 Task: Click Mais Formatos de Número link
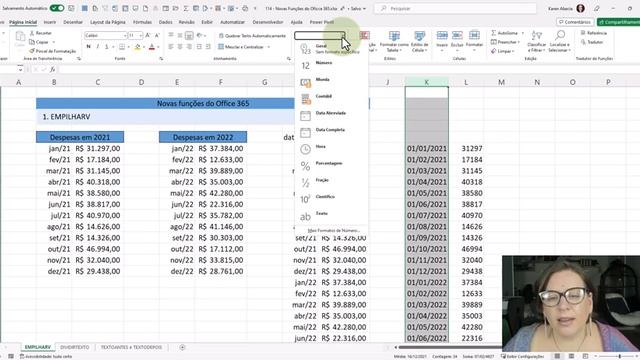pos(333,231)
